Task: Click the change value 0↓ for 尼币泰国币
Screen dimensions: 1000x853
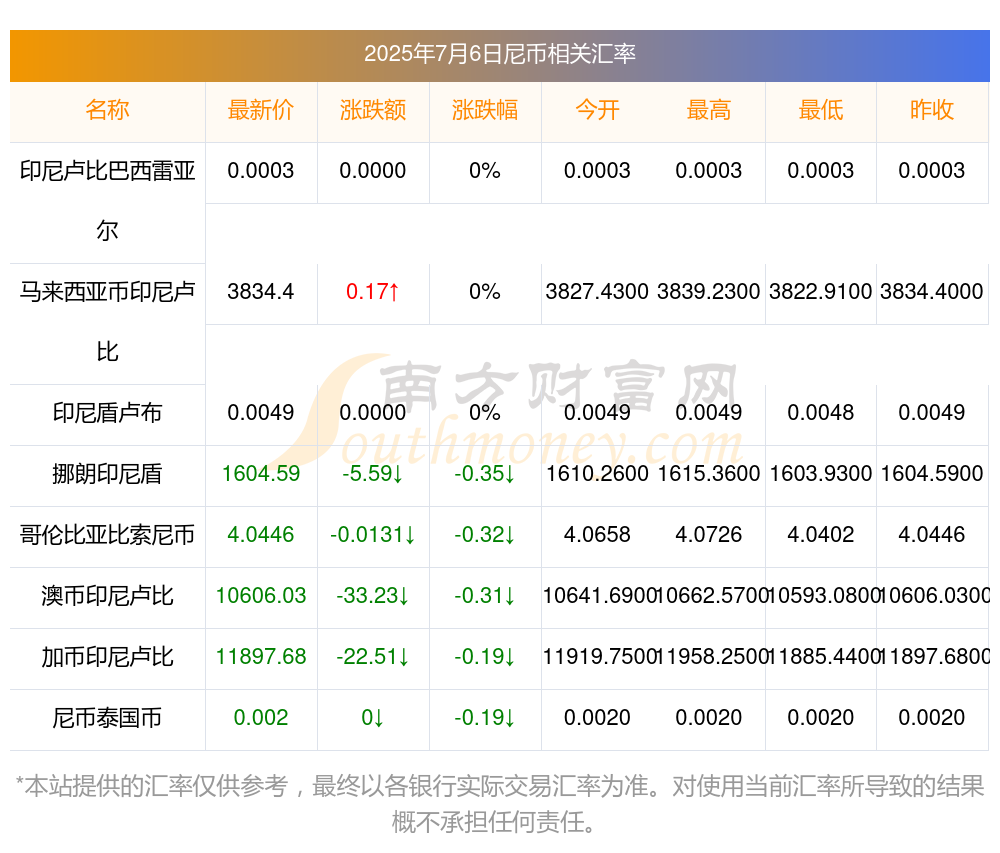Action: pos(372,718)
